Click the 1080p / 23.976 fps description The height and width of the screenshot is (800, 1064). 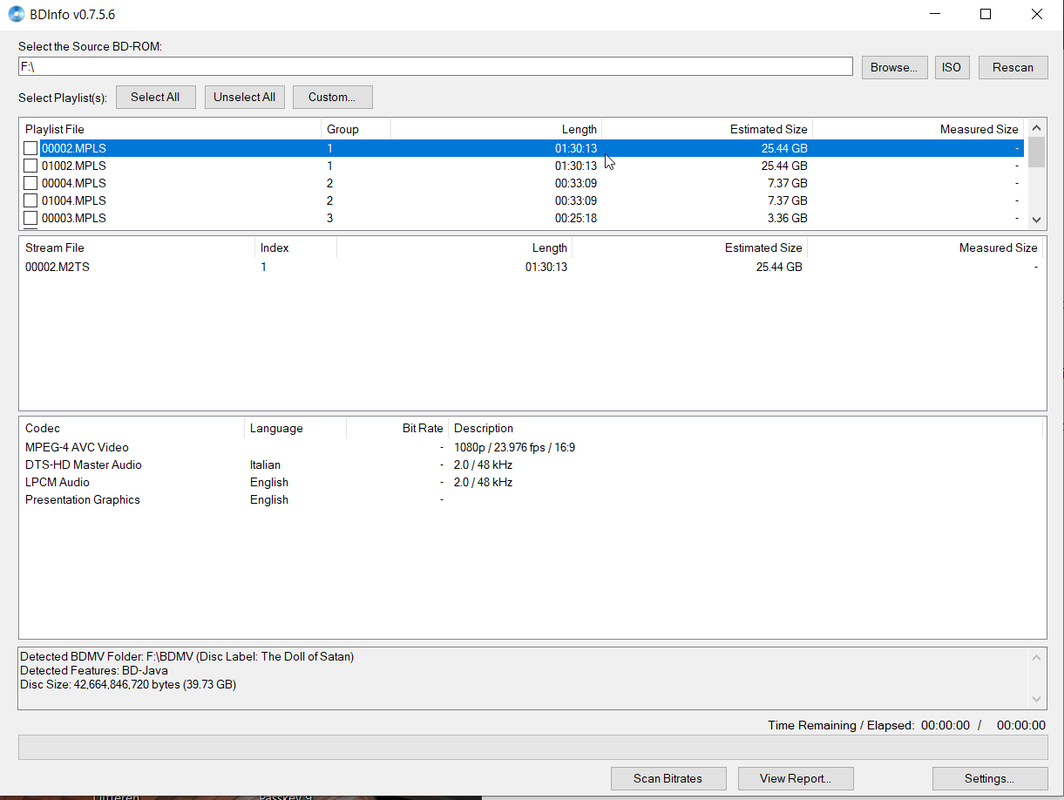[x=514, y=447]
